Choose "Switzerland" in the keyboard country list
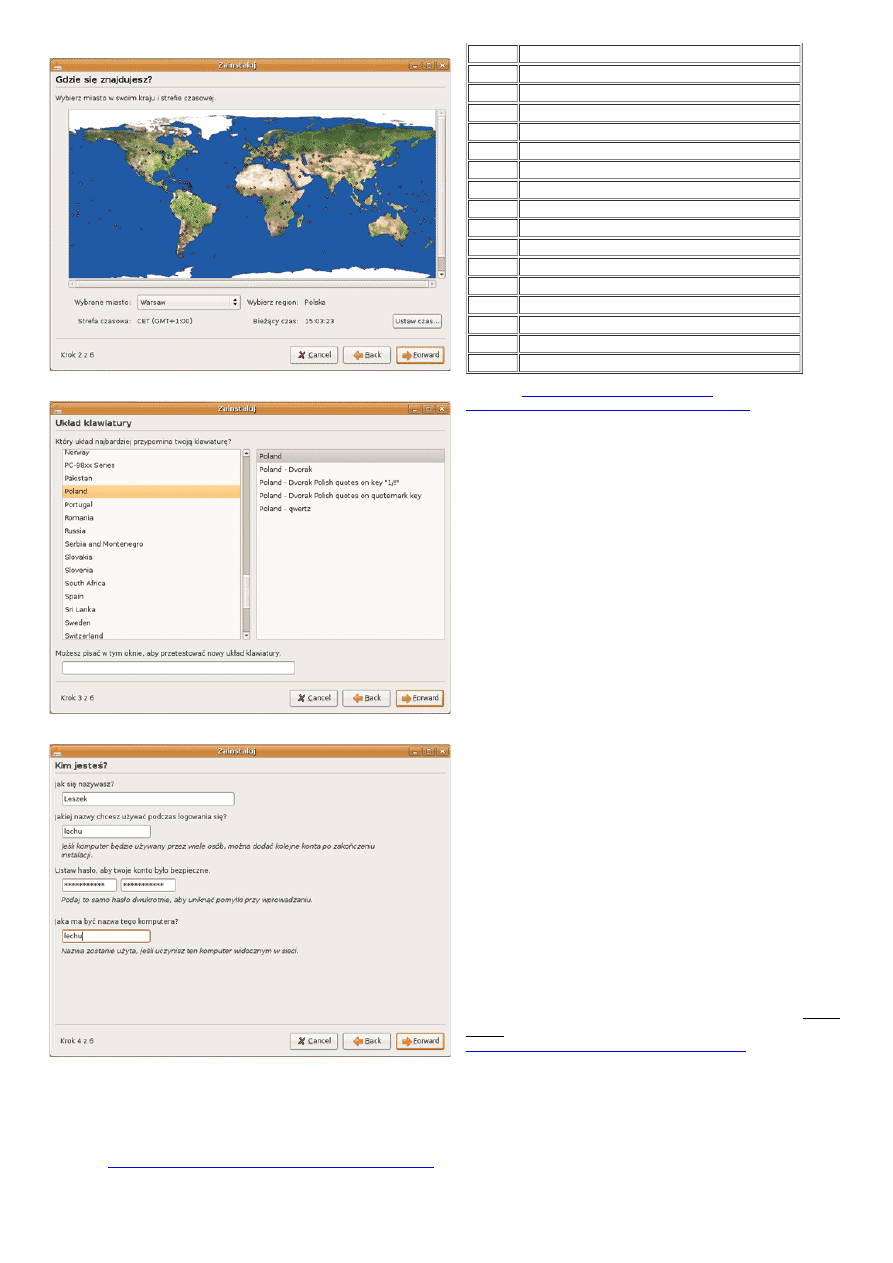The width and height of the screenshot is (893, 1263). [84, 636]
